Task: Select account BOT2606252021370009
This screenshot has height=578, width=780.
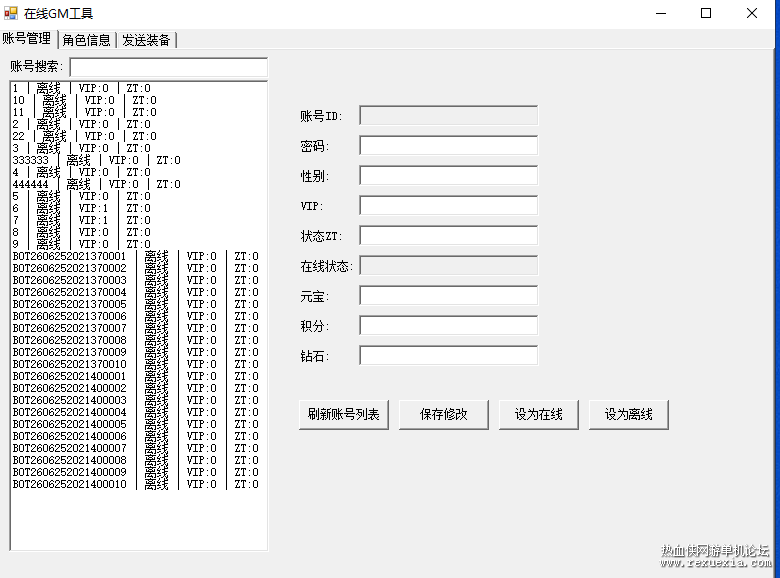Action: pos(138,352)
